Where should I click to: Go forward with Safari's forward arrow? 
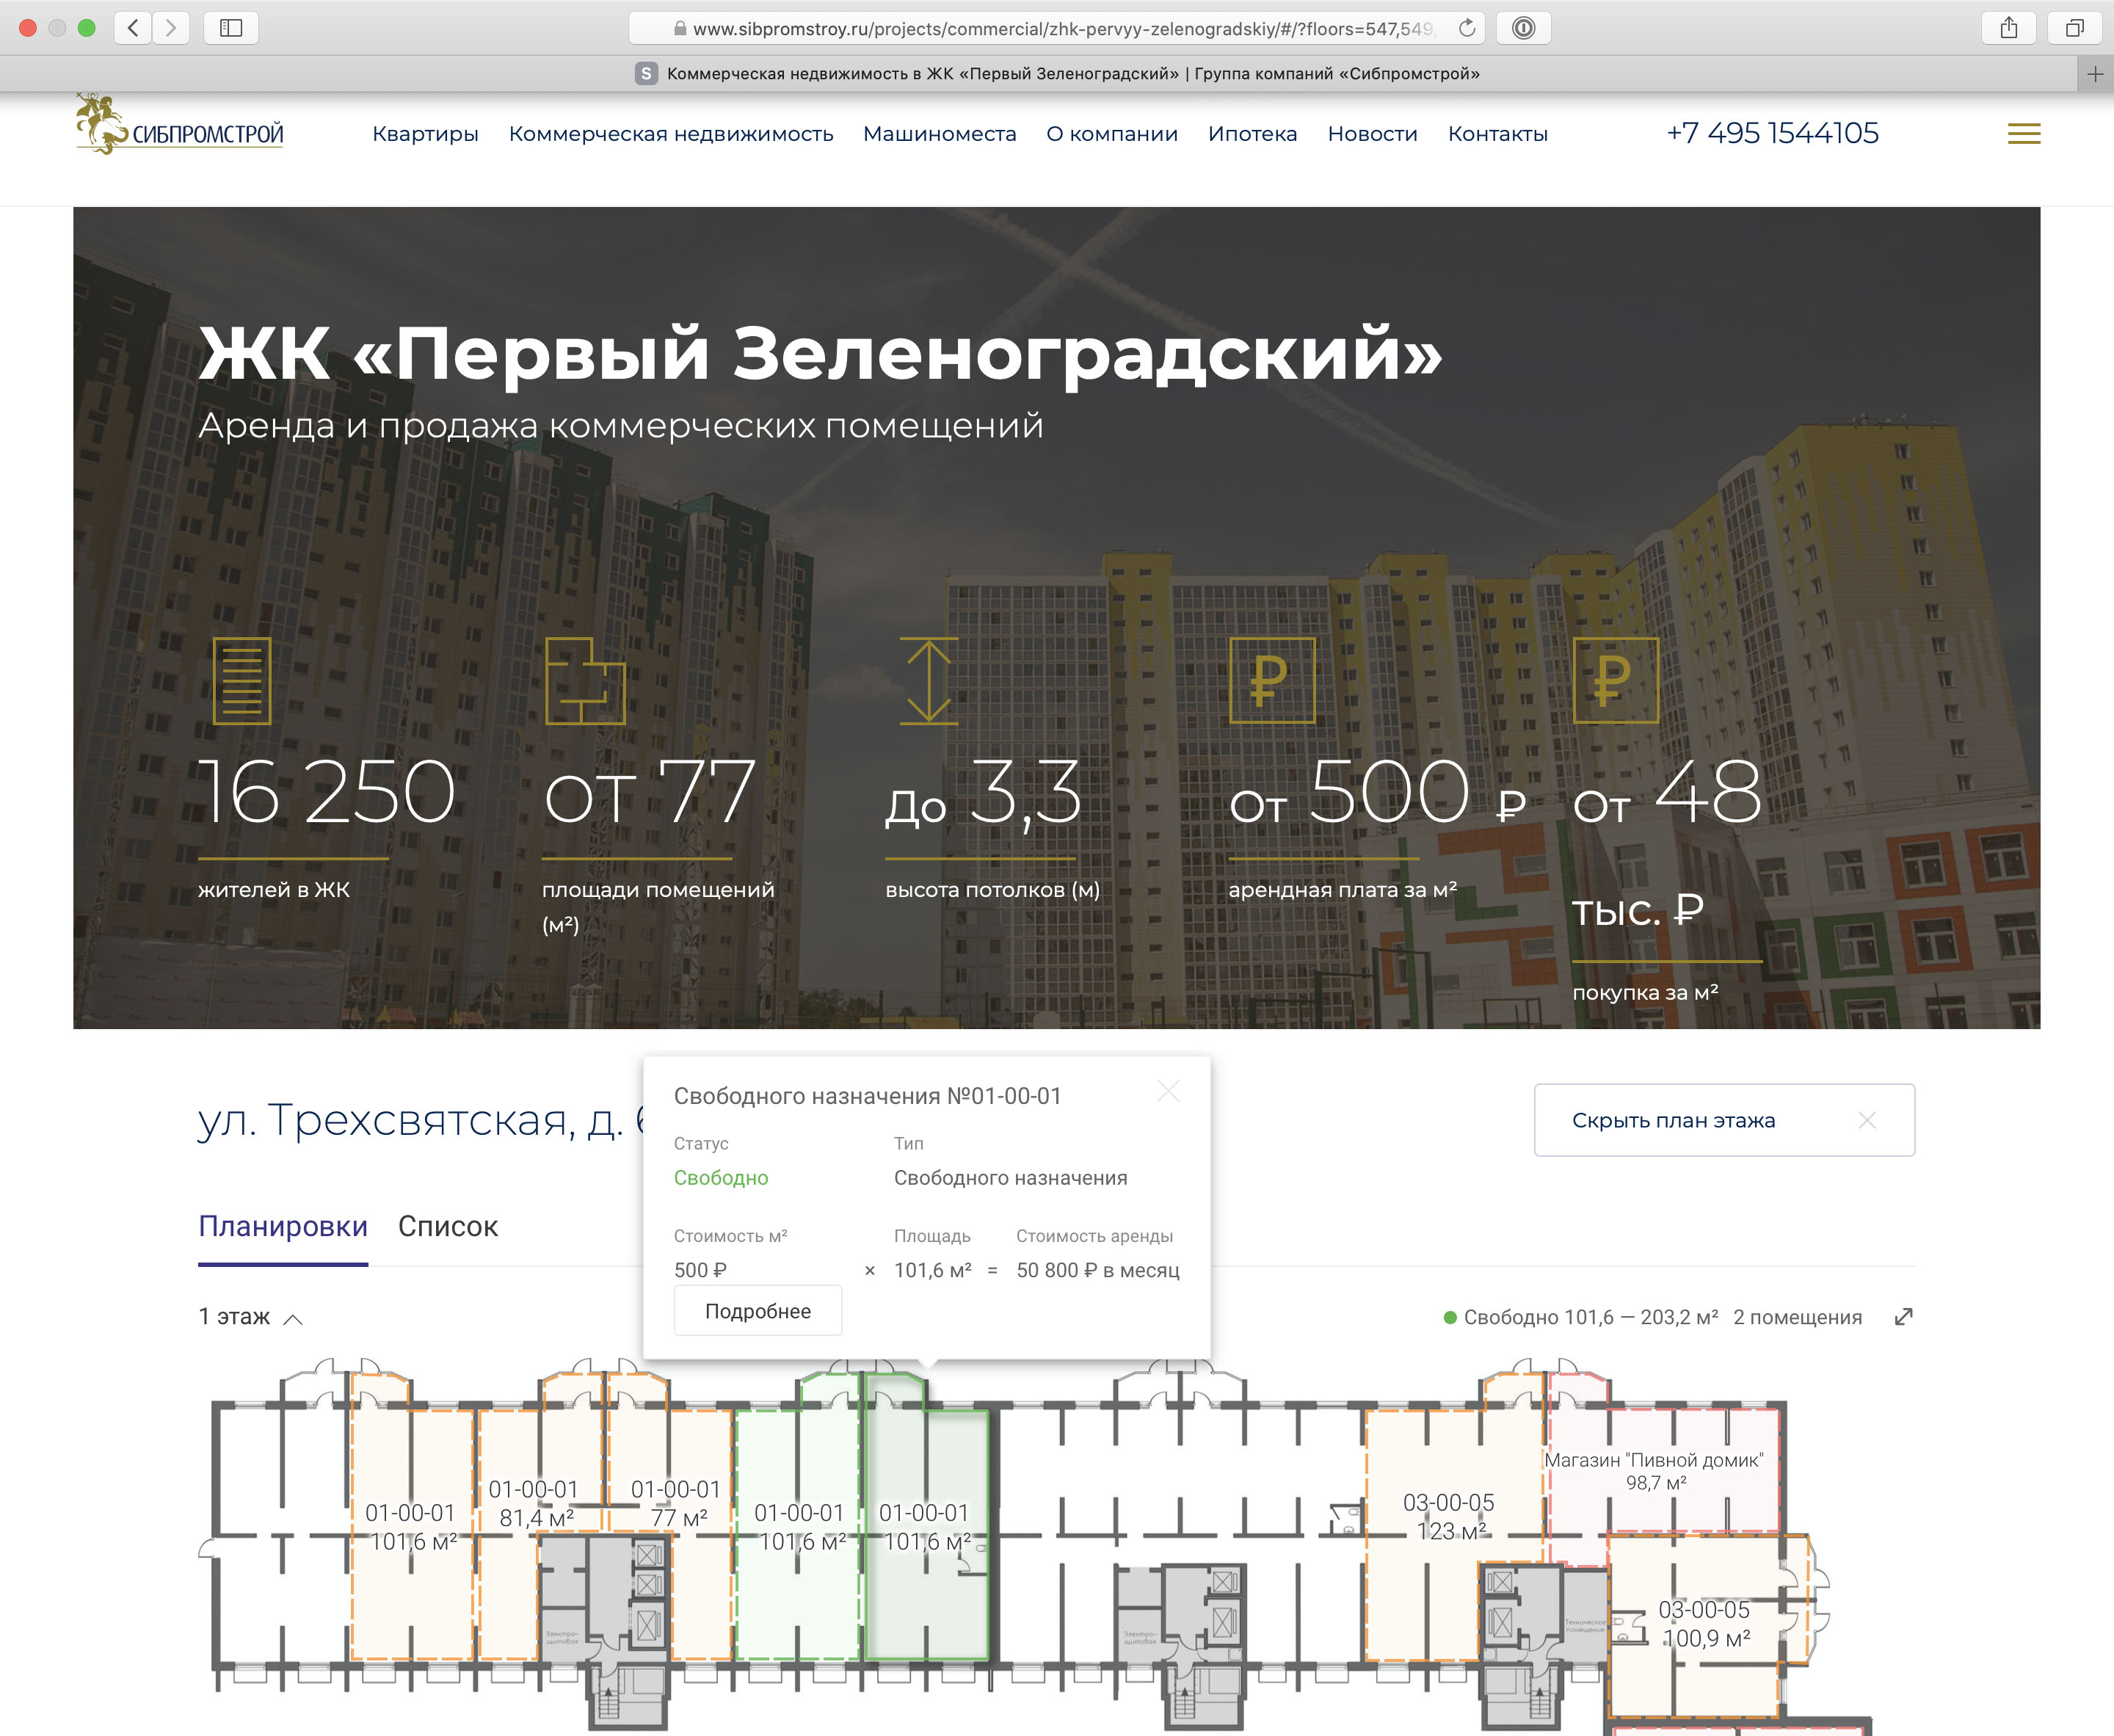(171, 28)
